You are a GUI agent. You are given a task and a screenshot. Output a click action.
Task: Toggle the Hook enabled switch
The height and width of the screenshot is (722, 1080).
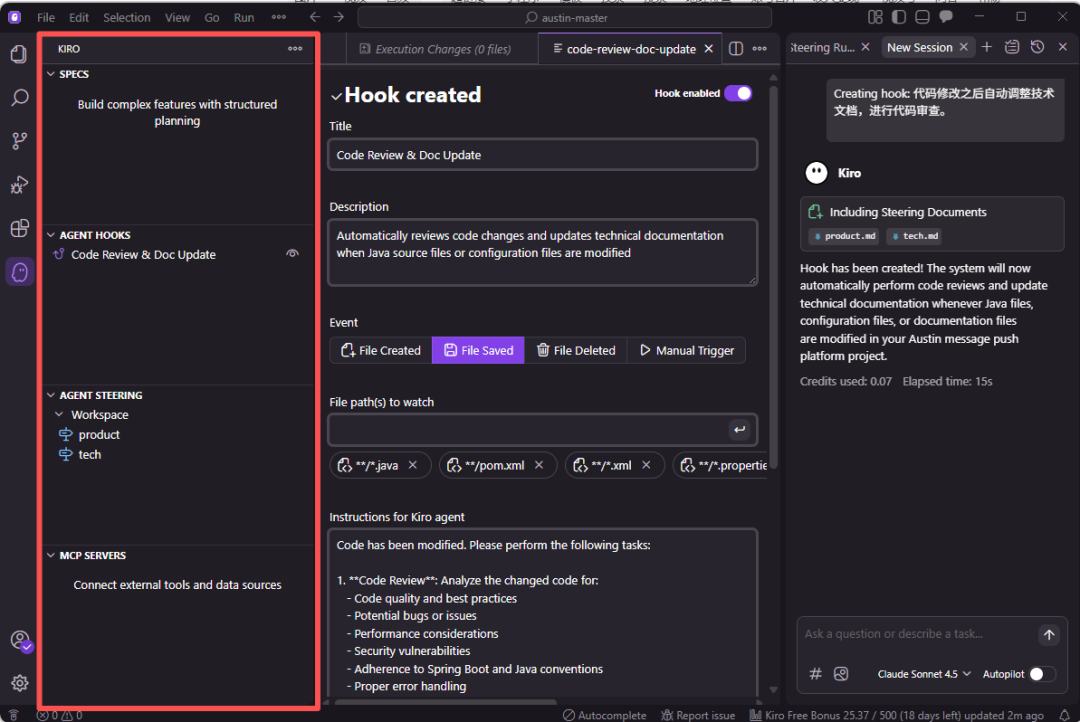(738, 93)
